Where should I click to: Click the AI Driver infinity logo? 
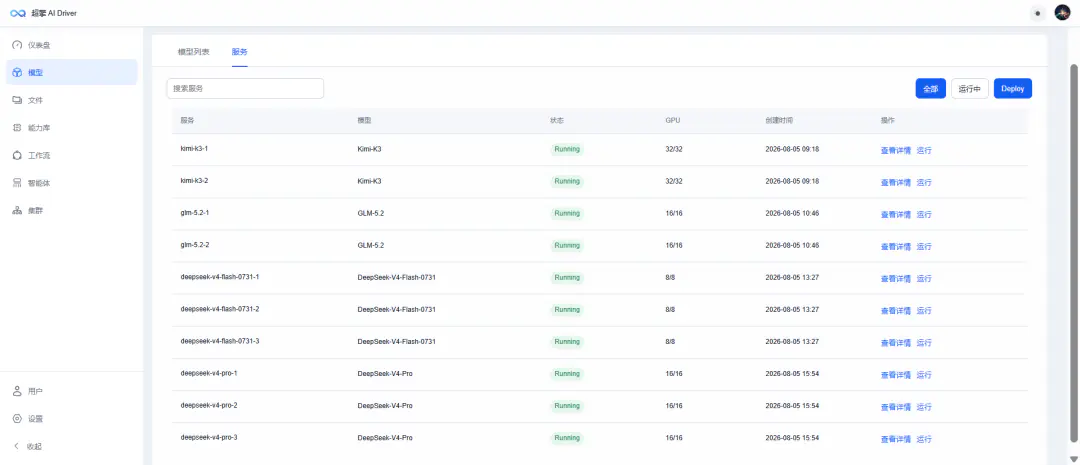tap(18, 13)
